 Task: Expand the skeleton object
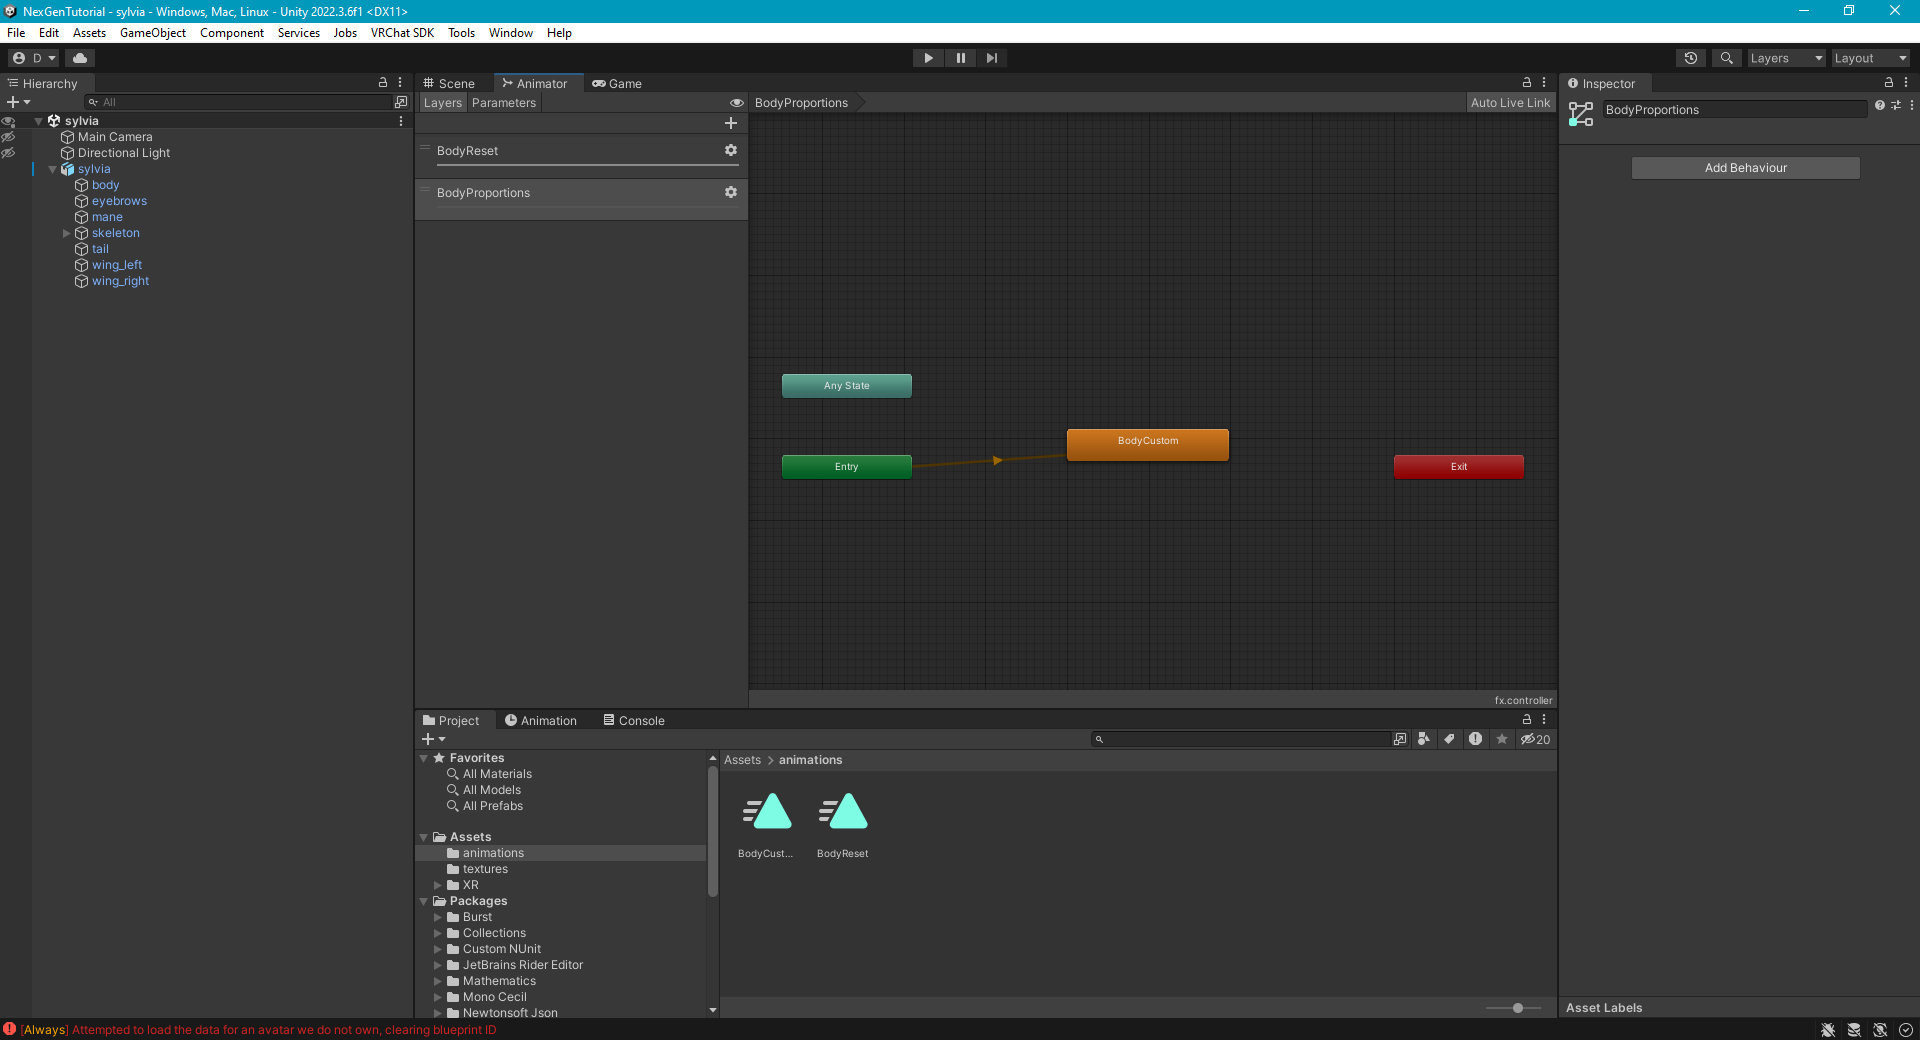tap(67, 233)
